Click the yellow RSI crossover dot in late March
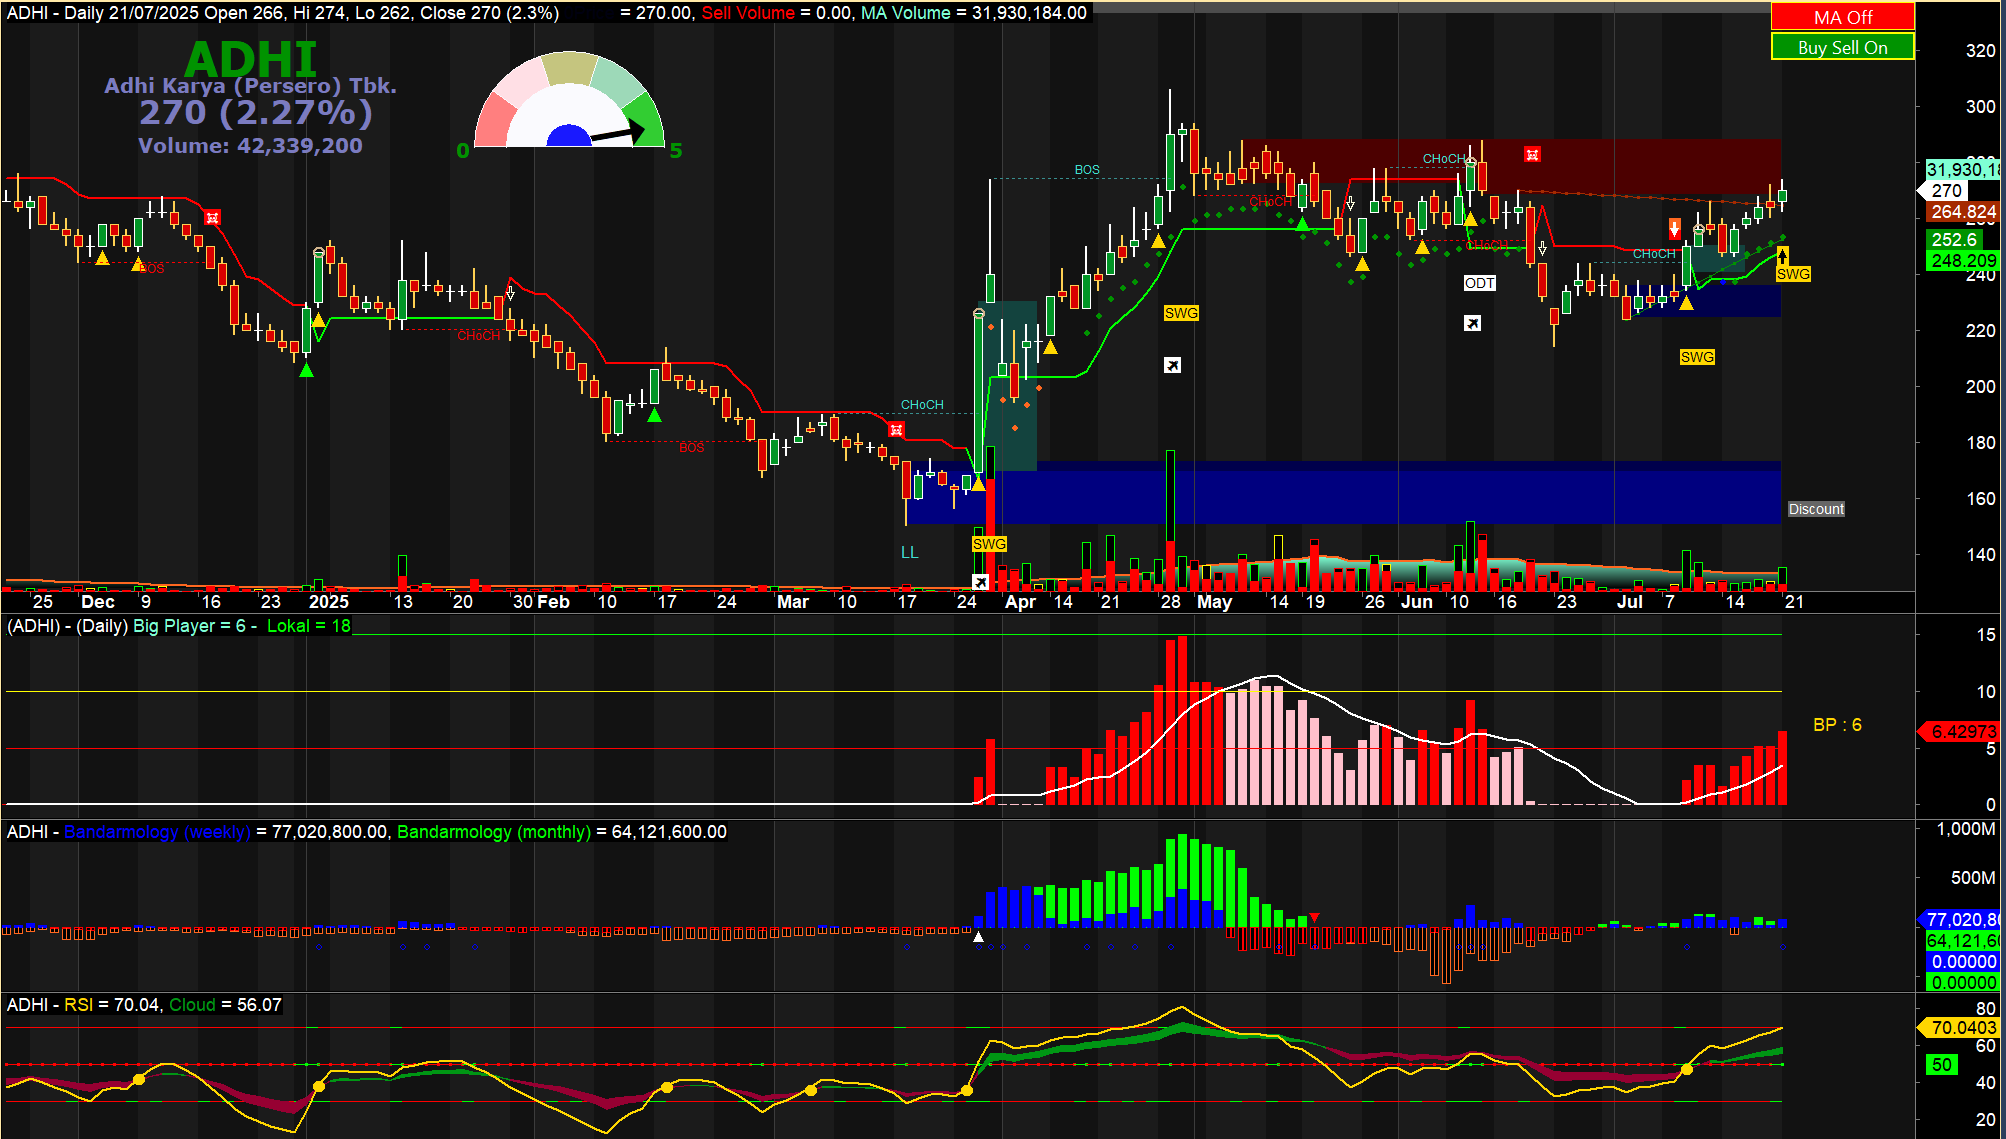Screen dimensions: 2006x1139 [x=967, y=1090]
